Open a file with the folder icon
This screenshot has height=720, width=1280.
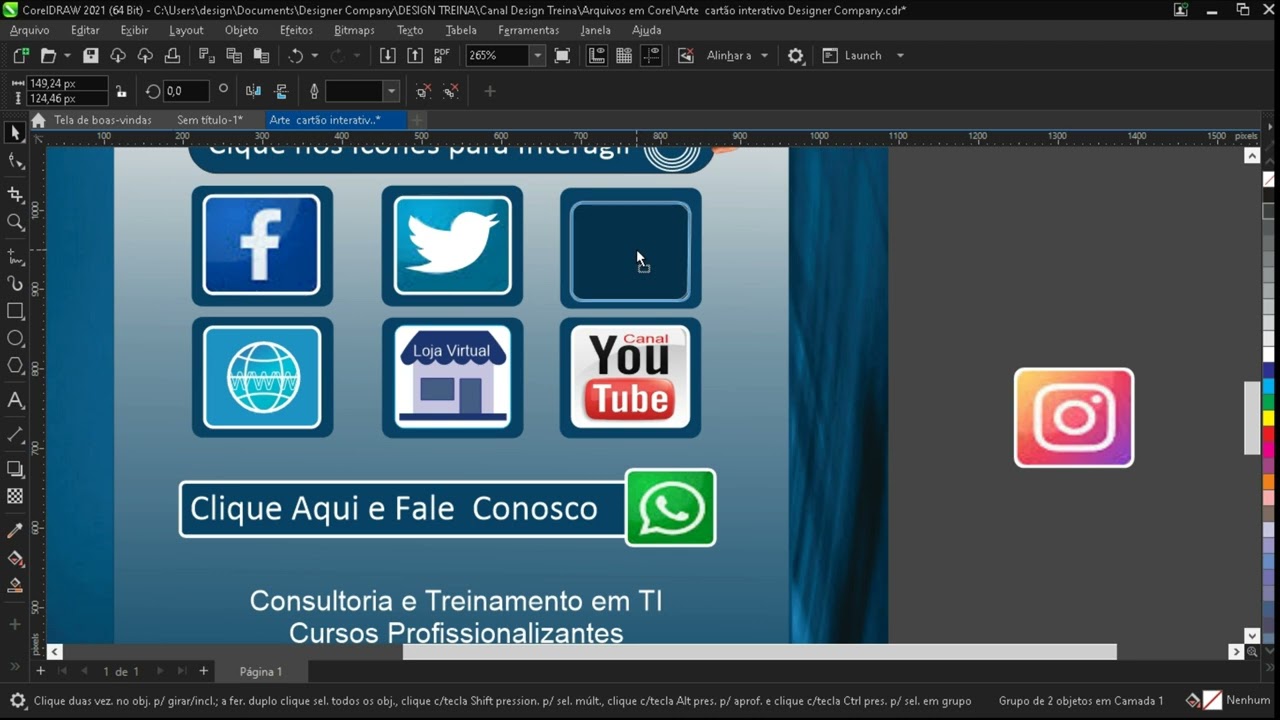click(47, 56)
